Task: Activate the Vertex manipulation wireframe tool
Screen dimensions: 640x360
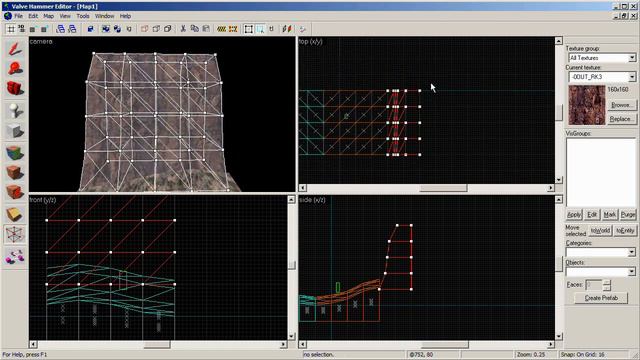Action: tap(15, 235)
